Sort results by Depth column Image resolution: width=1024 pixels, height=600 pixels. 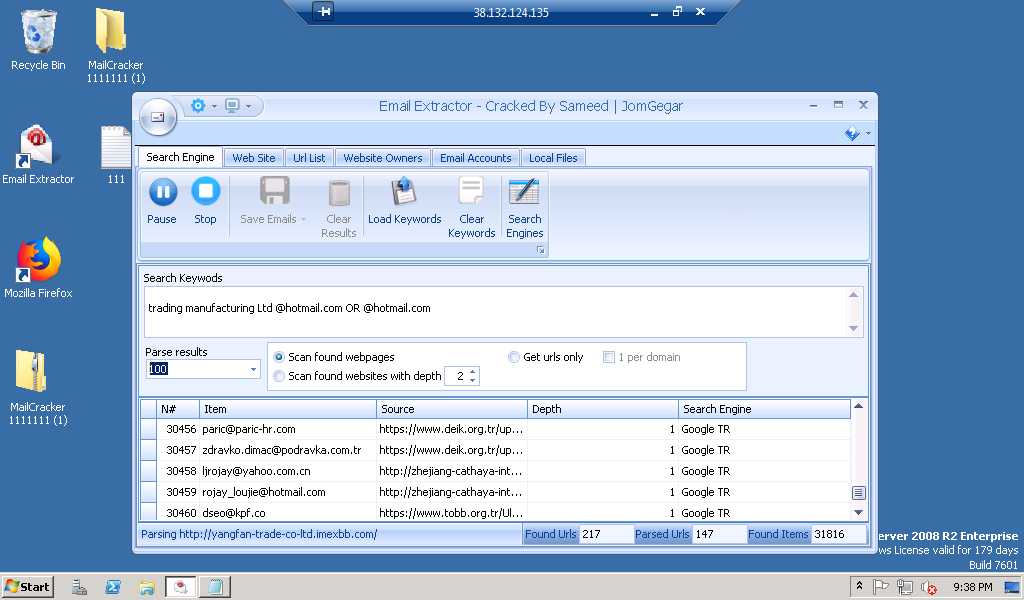[x=602, y=409]
